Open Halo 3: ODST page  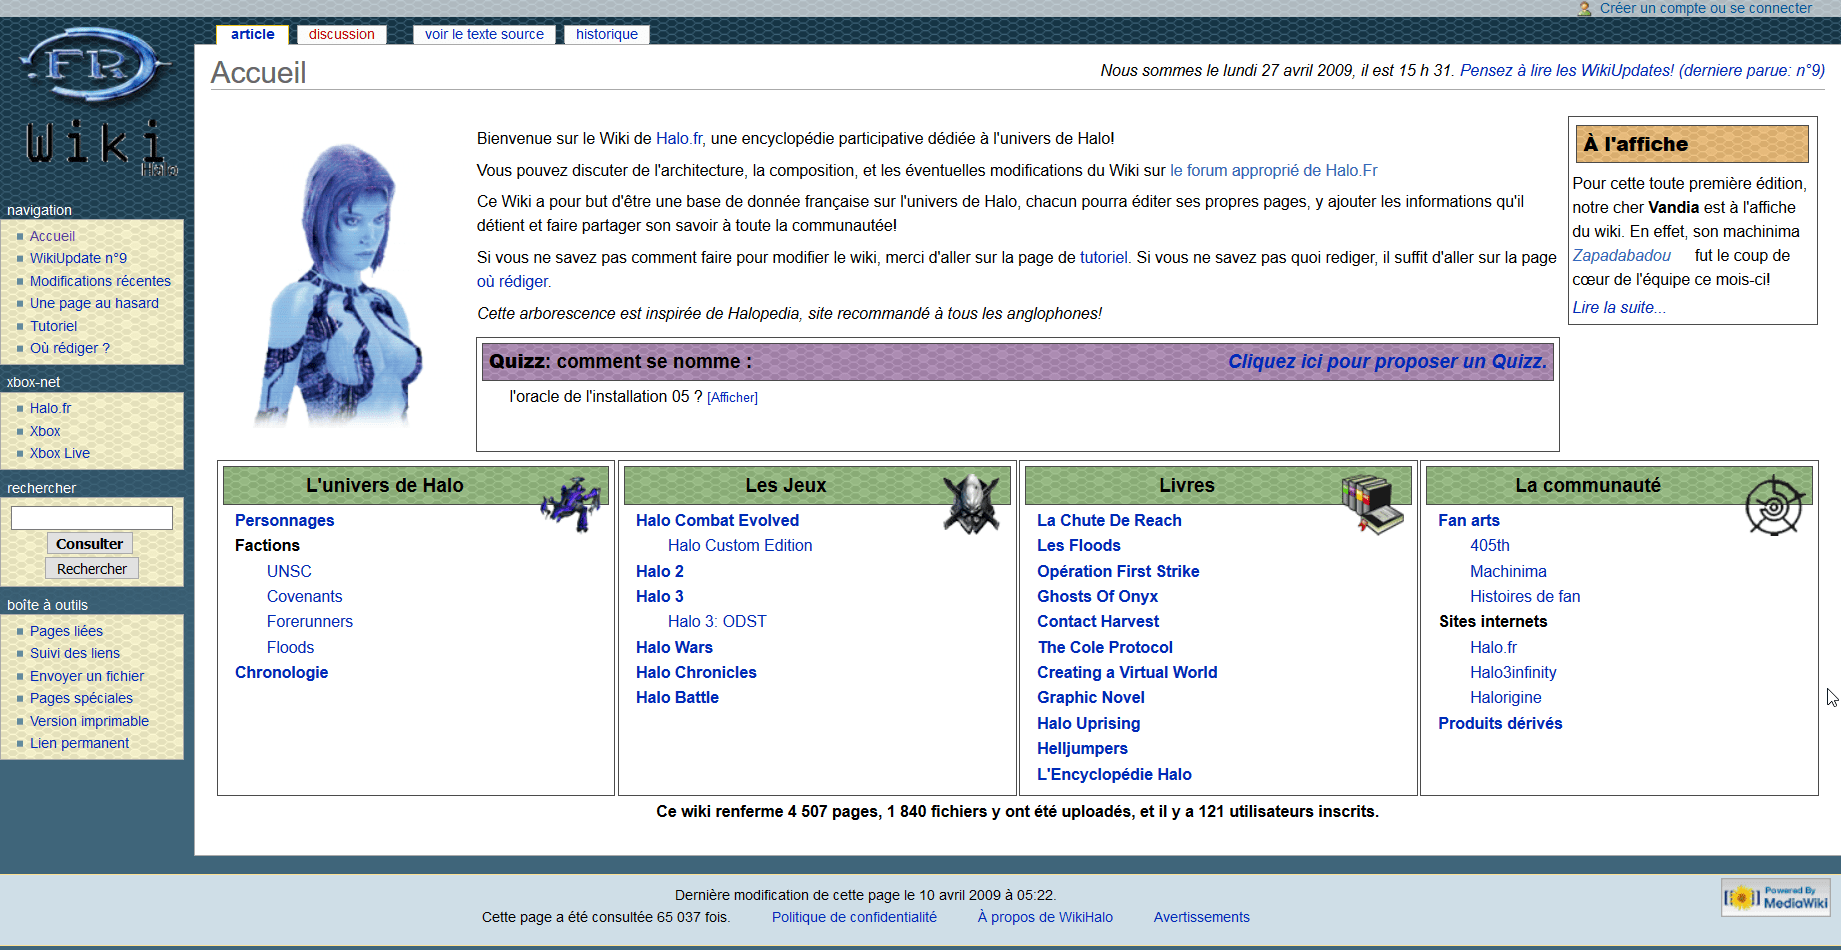click(x=717, y=621)
